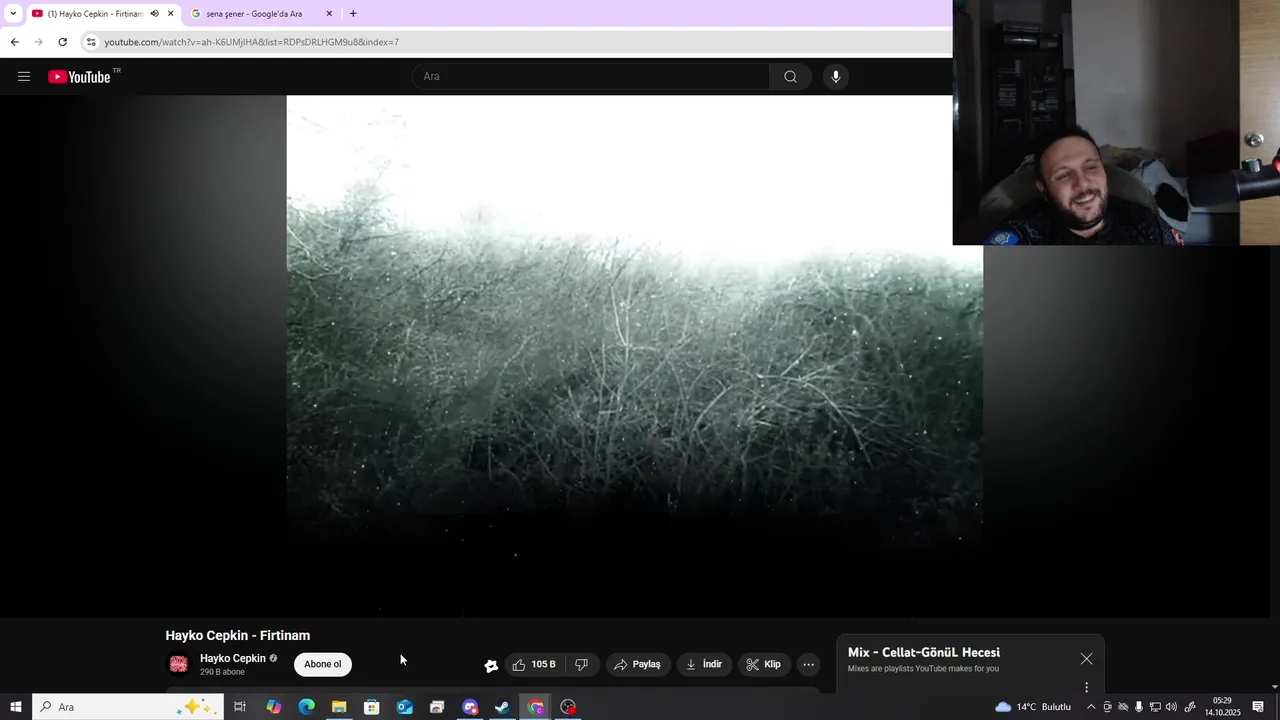1280x720 pixels.
Task: Focus the YouTube 'Ara' search field
Action: coord(591,77)
